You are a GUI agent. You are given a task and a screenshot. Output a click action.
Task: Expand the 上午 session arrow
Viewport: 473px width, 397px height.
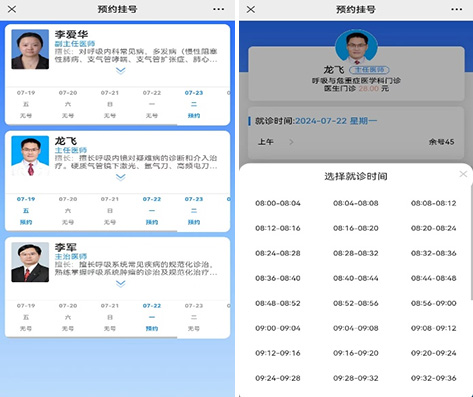pyautogui.click(x=291, y=142)
